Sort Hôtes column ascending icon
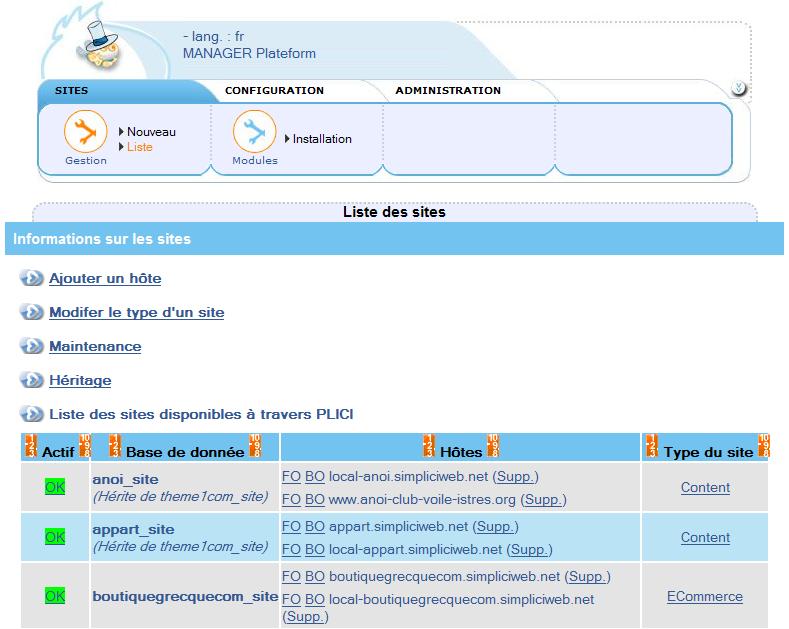The height and width of the screenshot is (629, 789). [429, 446]
